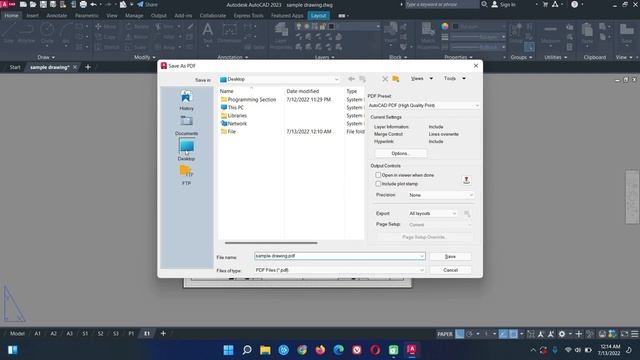Expand the File name dropdown arrow
The image size is (640, 360).
(x=422, y=256)
